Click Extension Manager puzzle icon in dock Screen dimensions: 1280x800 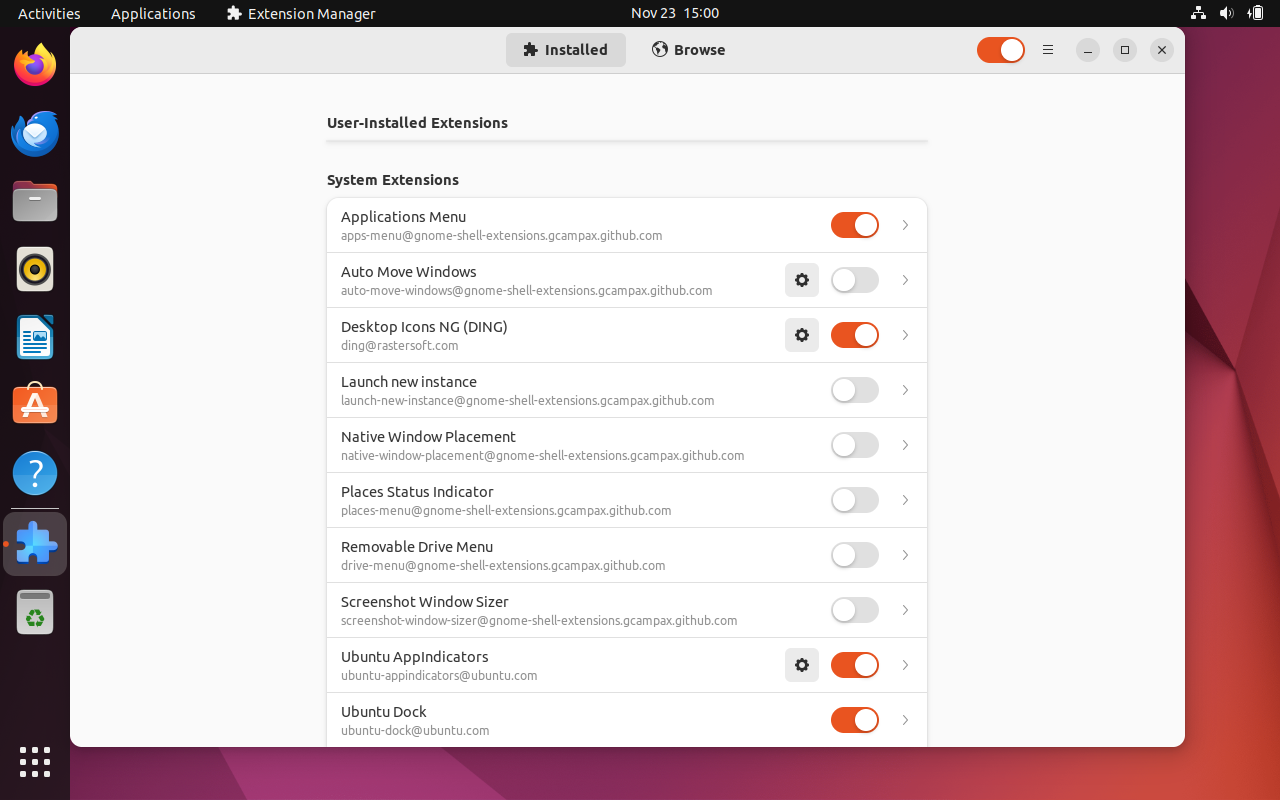coord(35,544)
